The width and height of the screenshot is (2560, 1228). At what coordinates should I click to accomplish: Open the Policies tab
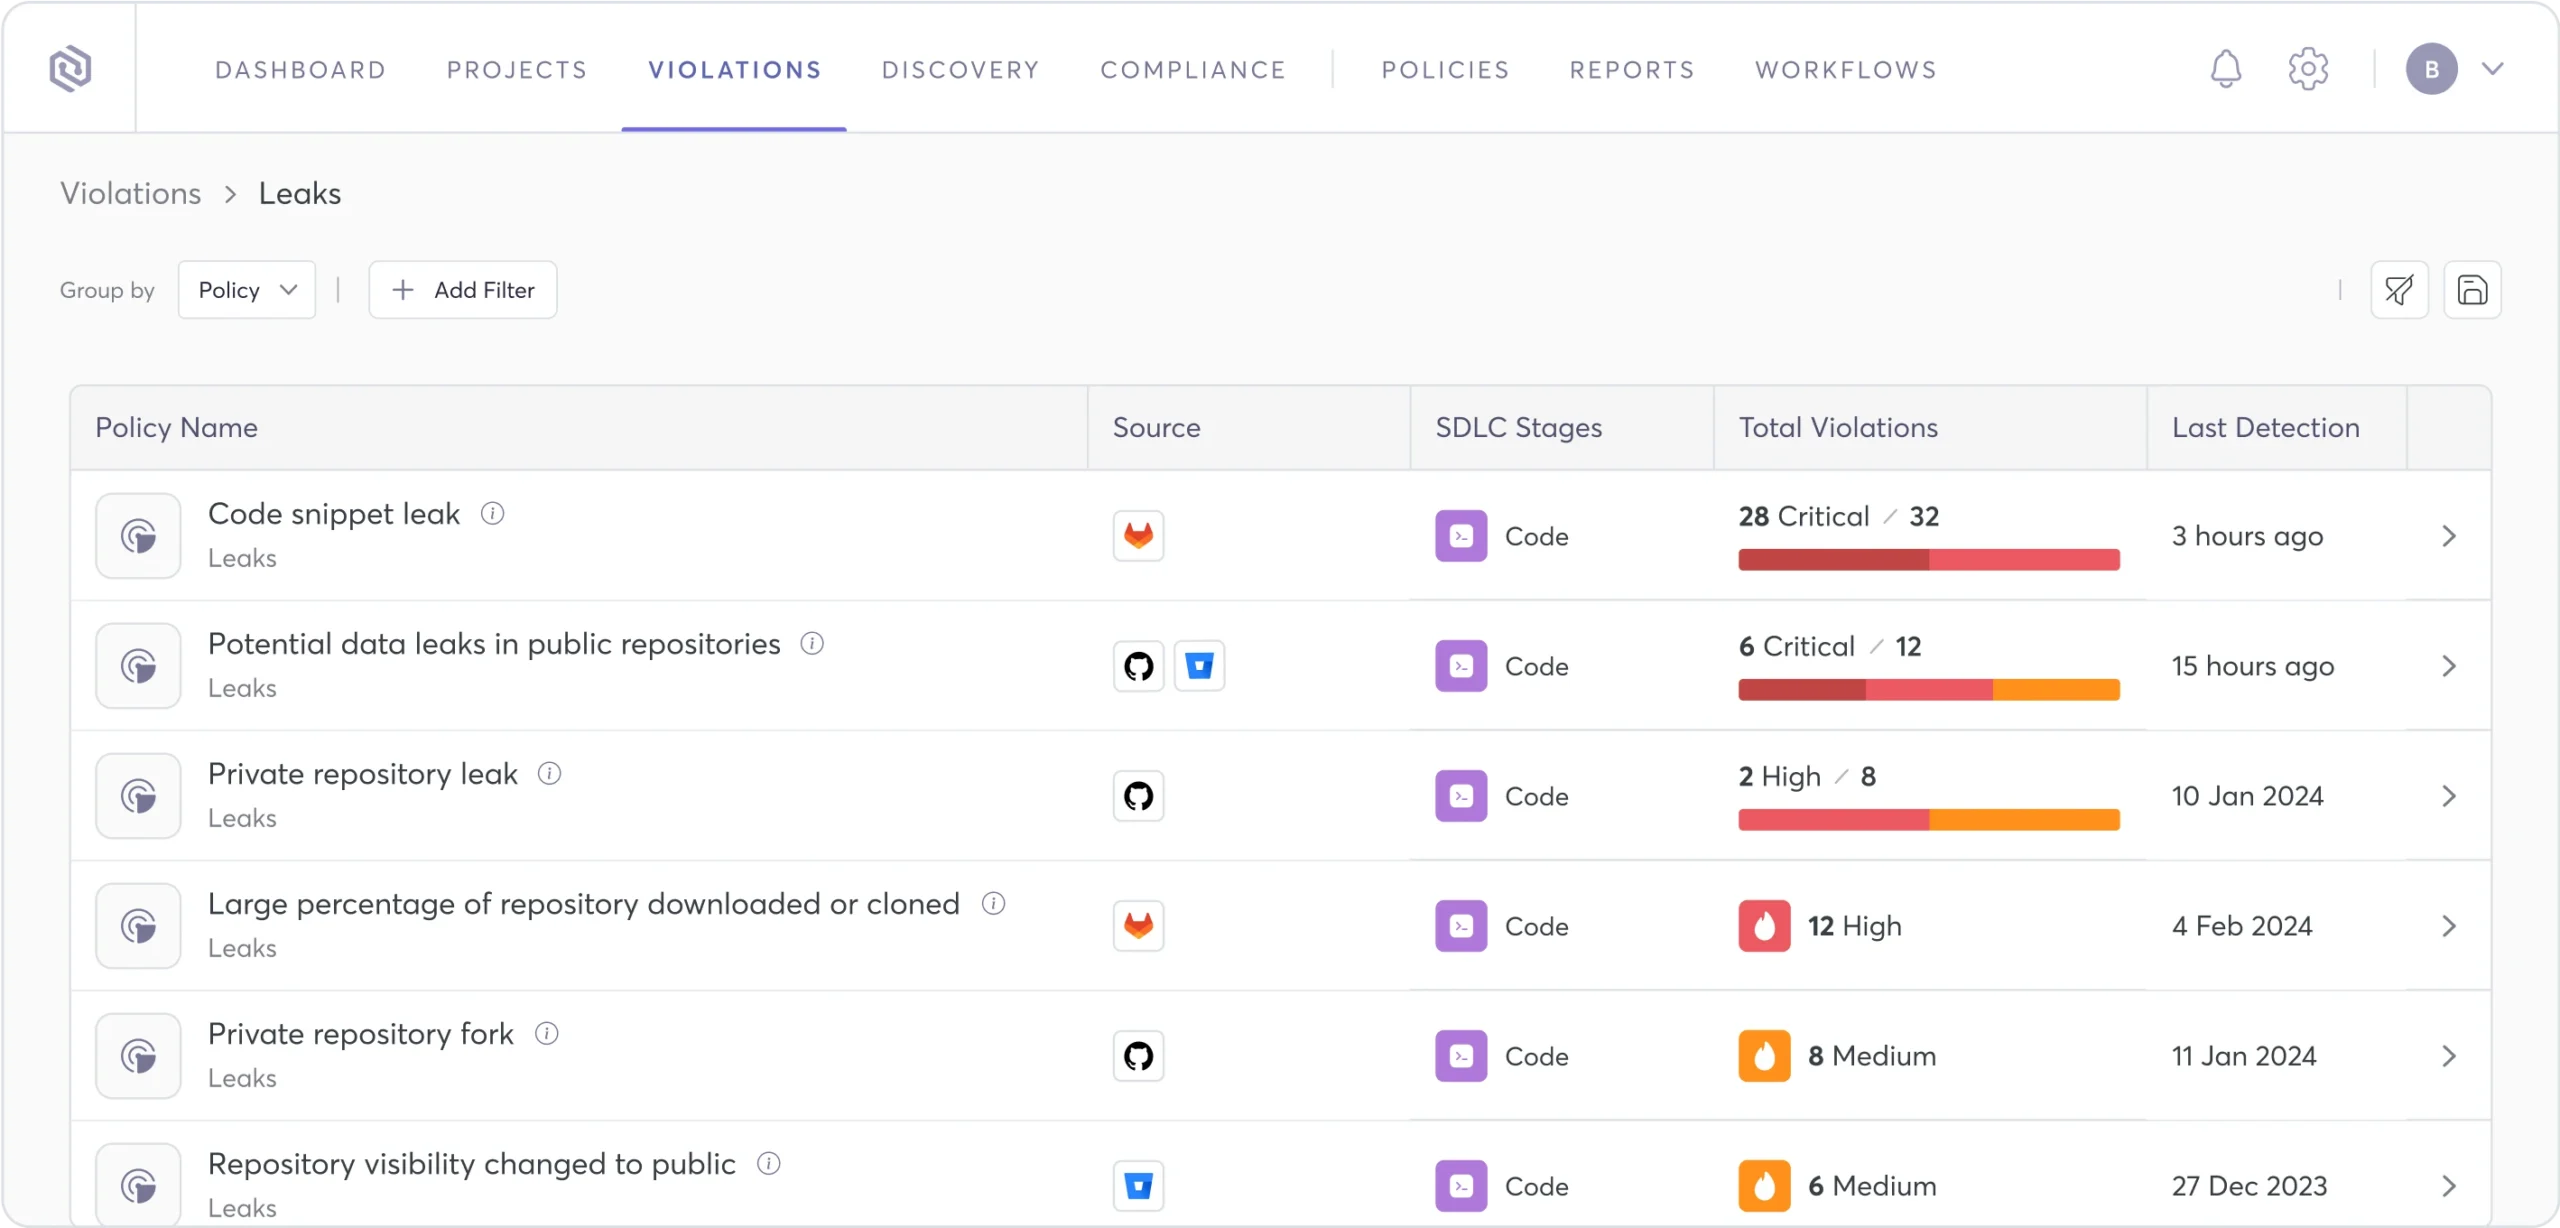coord(1445,70)
